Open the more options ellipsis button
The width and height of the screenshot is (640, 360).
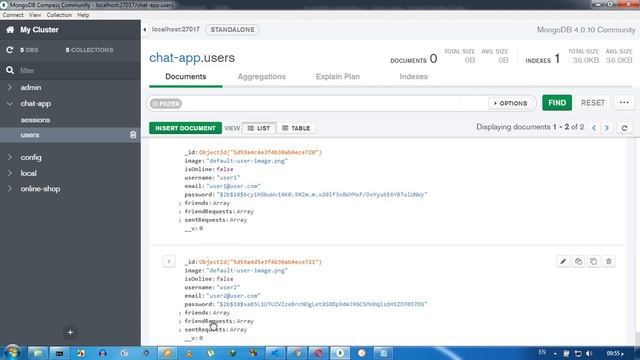pyautogui.click(x=624, y=103)
